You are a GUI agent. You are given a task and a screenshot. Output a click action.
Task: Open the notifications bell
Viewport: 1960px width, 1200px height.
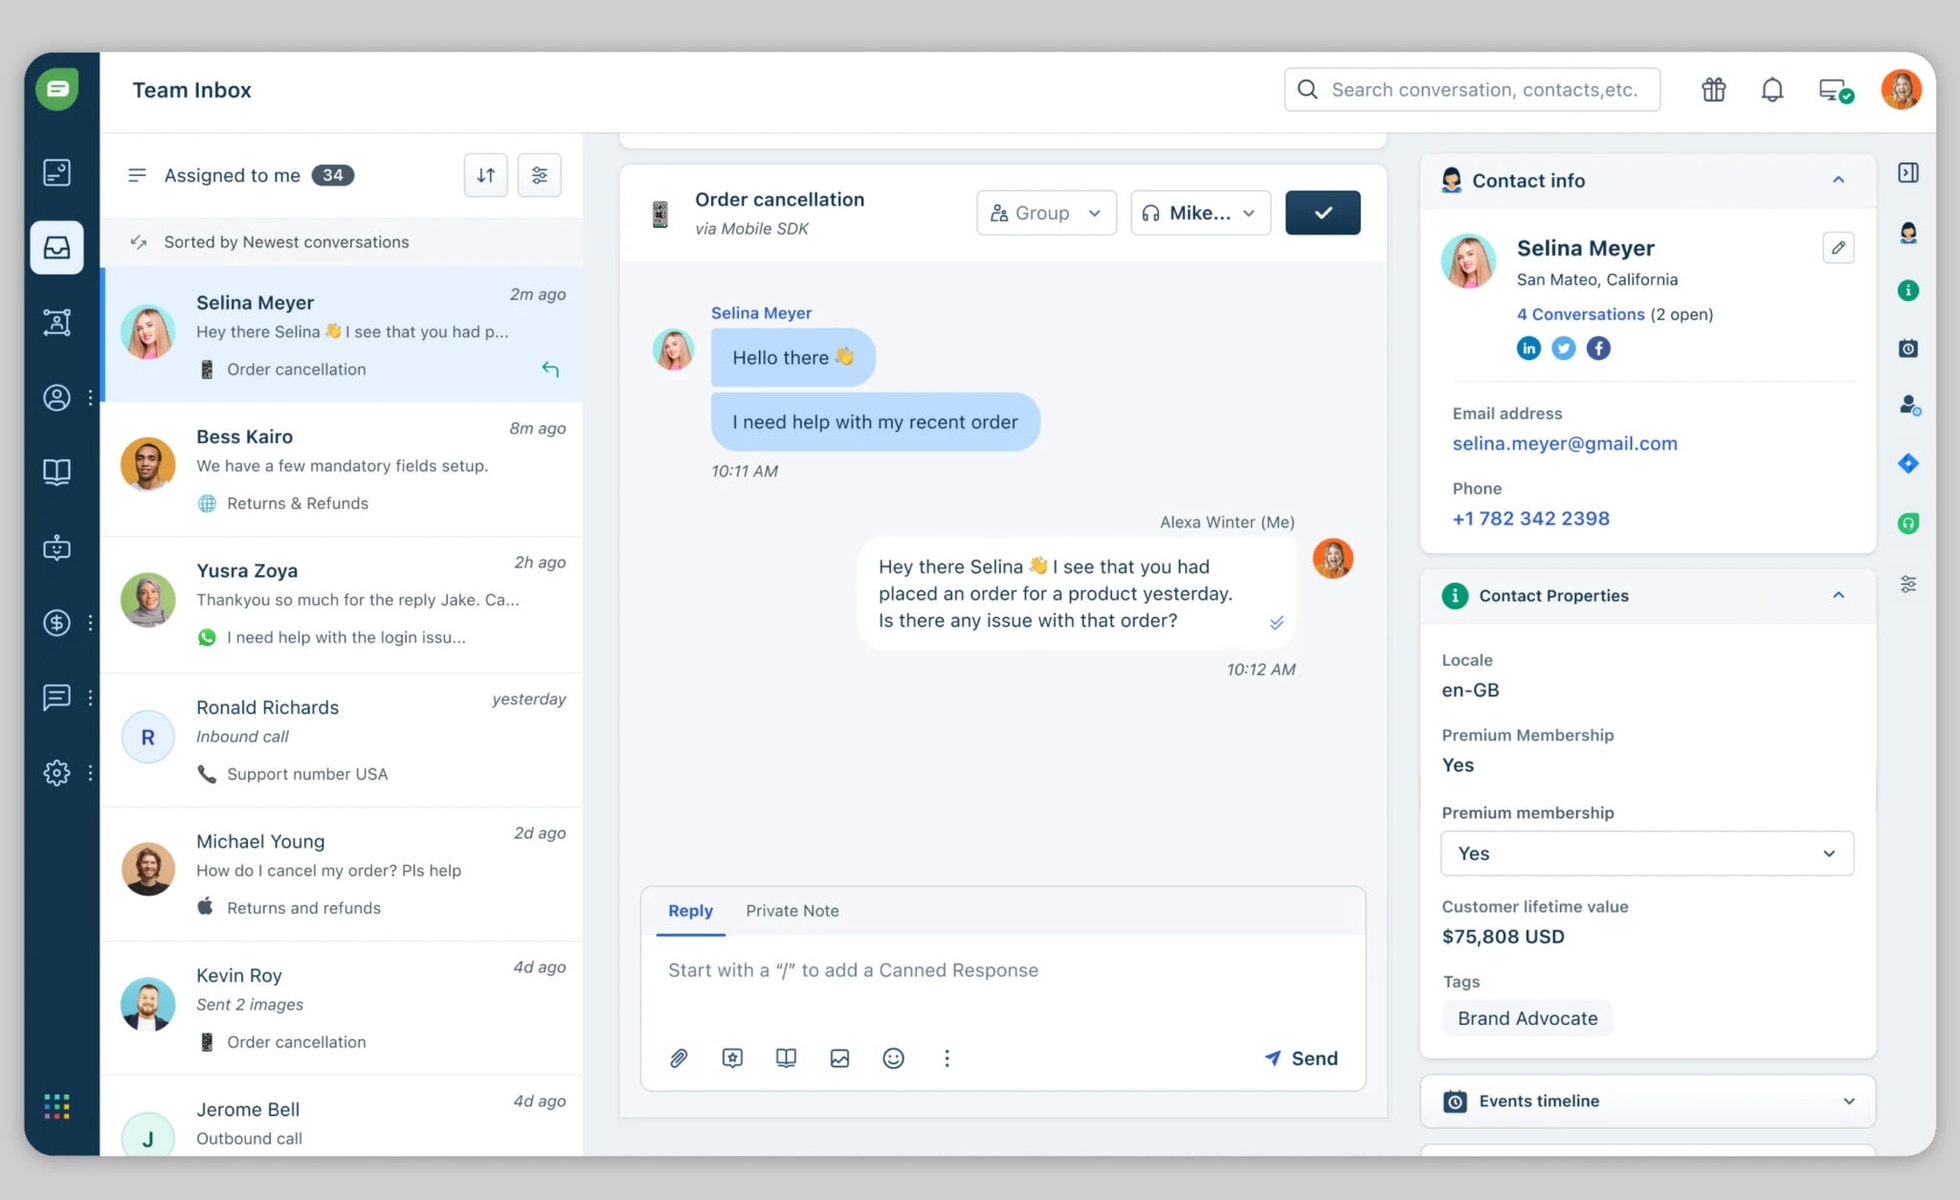(x=1772, y=90)
